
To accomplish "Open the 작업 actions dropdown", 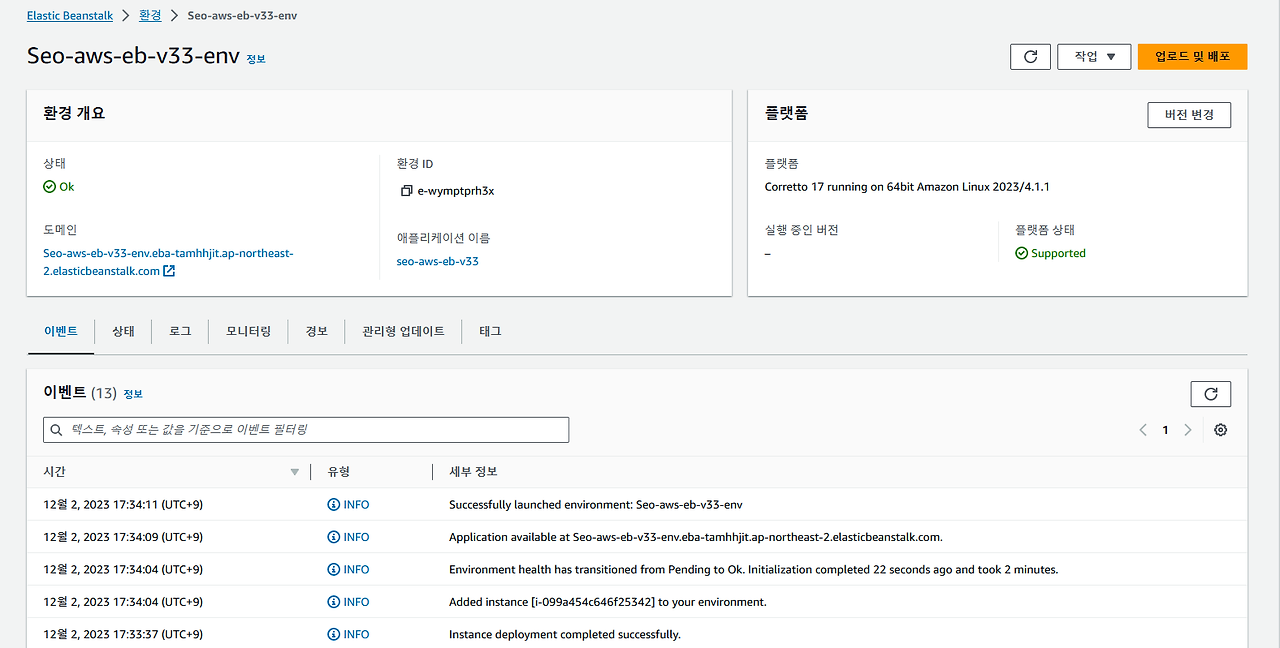I will (x=1094, y=57).
